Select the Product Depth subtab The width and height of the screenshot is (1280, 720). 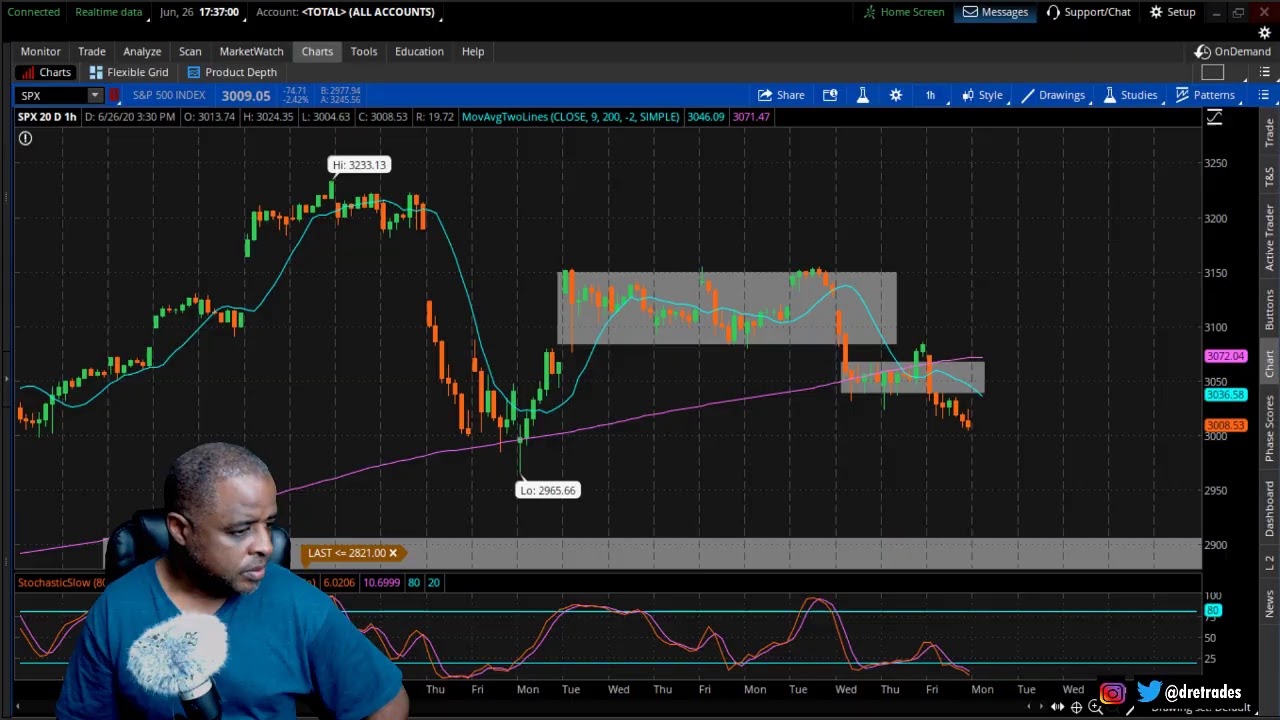[x=231, y=72]
